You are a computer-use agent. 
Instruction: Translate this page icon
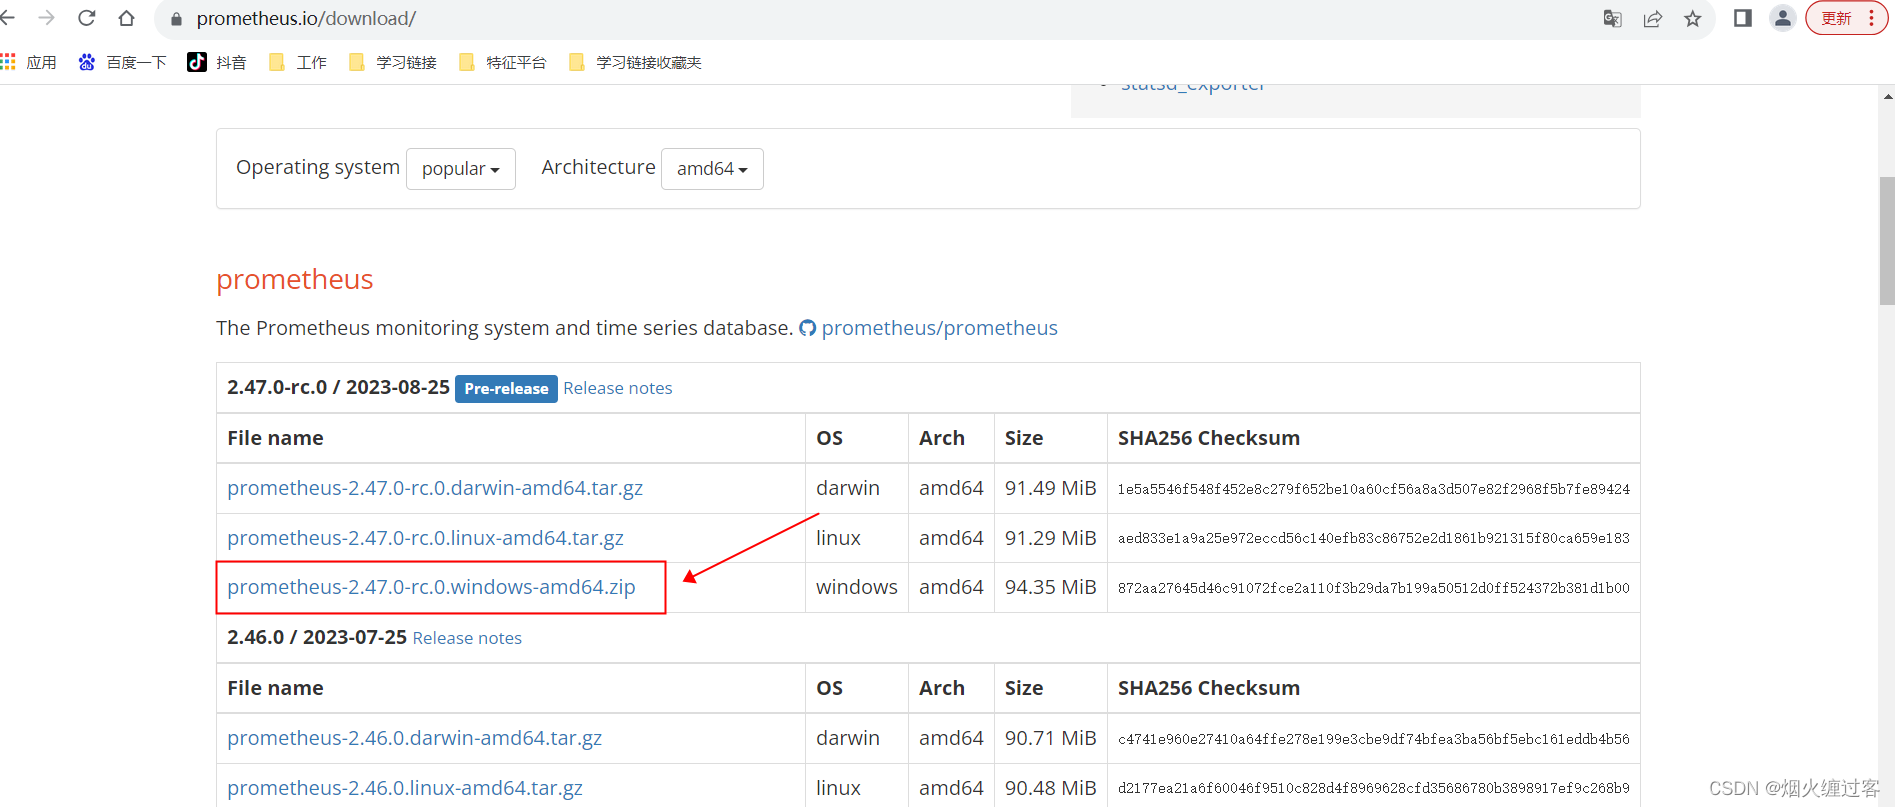(1612, 18)
